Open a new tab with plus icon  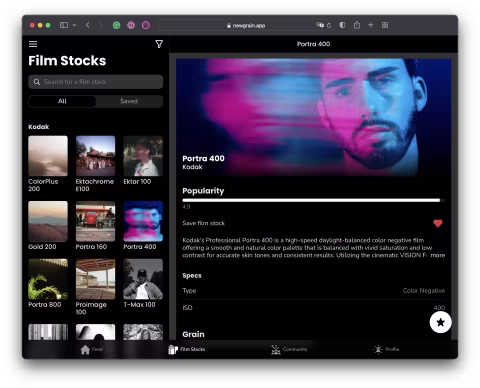pyautogui.click(x=371, y=25)
